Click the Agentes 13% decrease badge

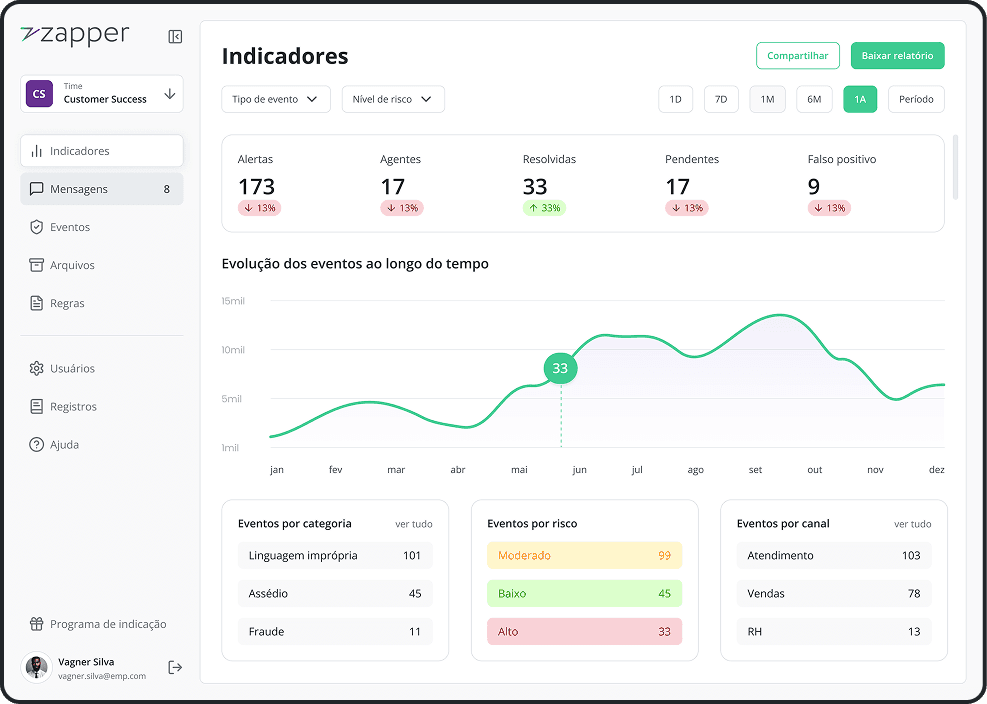pos(402,208)
